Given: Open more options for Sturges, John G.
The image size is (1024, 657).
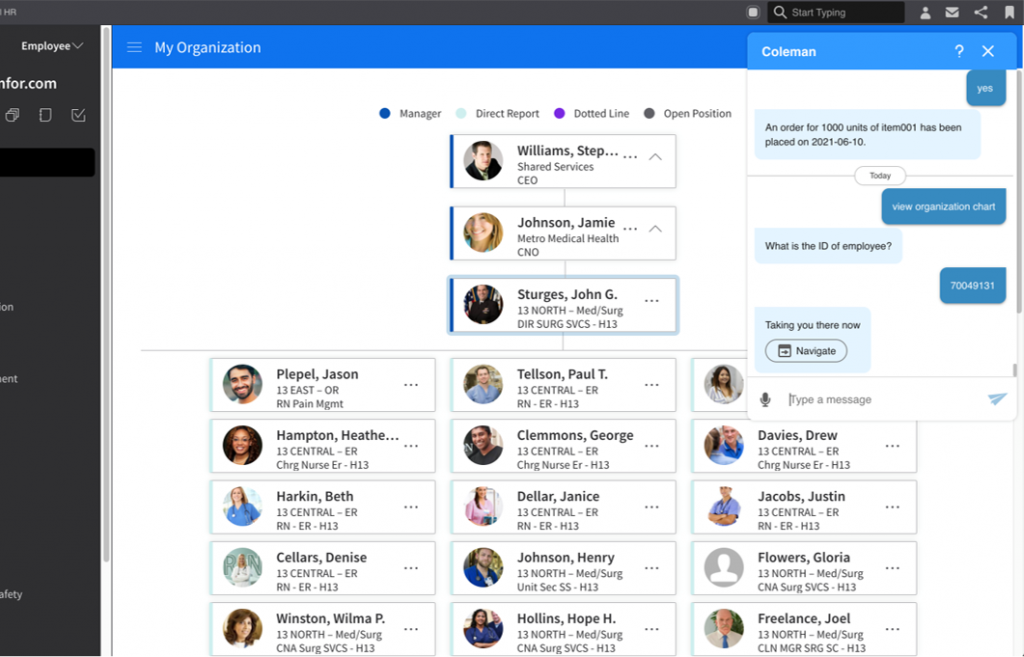Looking at the screenshot, I should (652, 301).
